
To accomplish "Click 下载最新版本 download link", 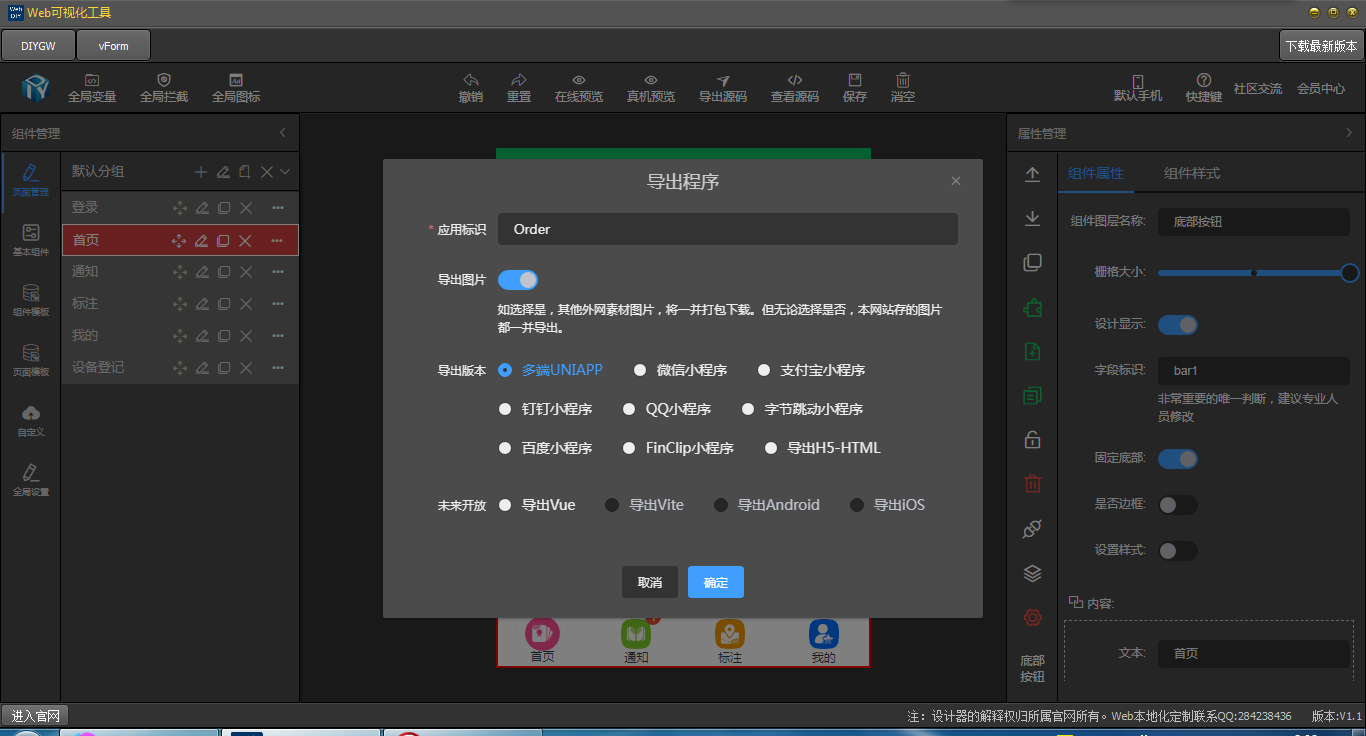I will click(1321, 45).
